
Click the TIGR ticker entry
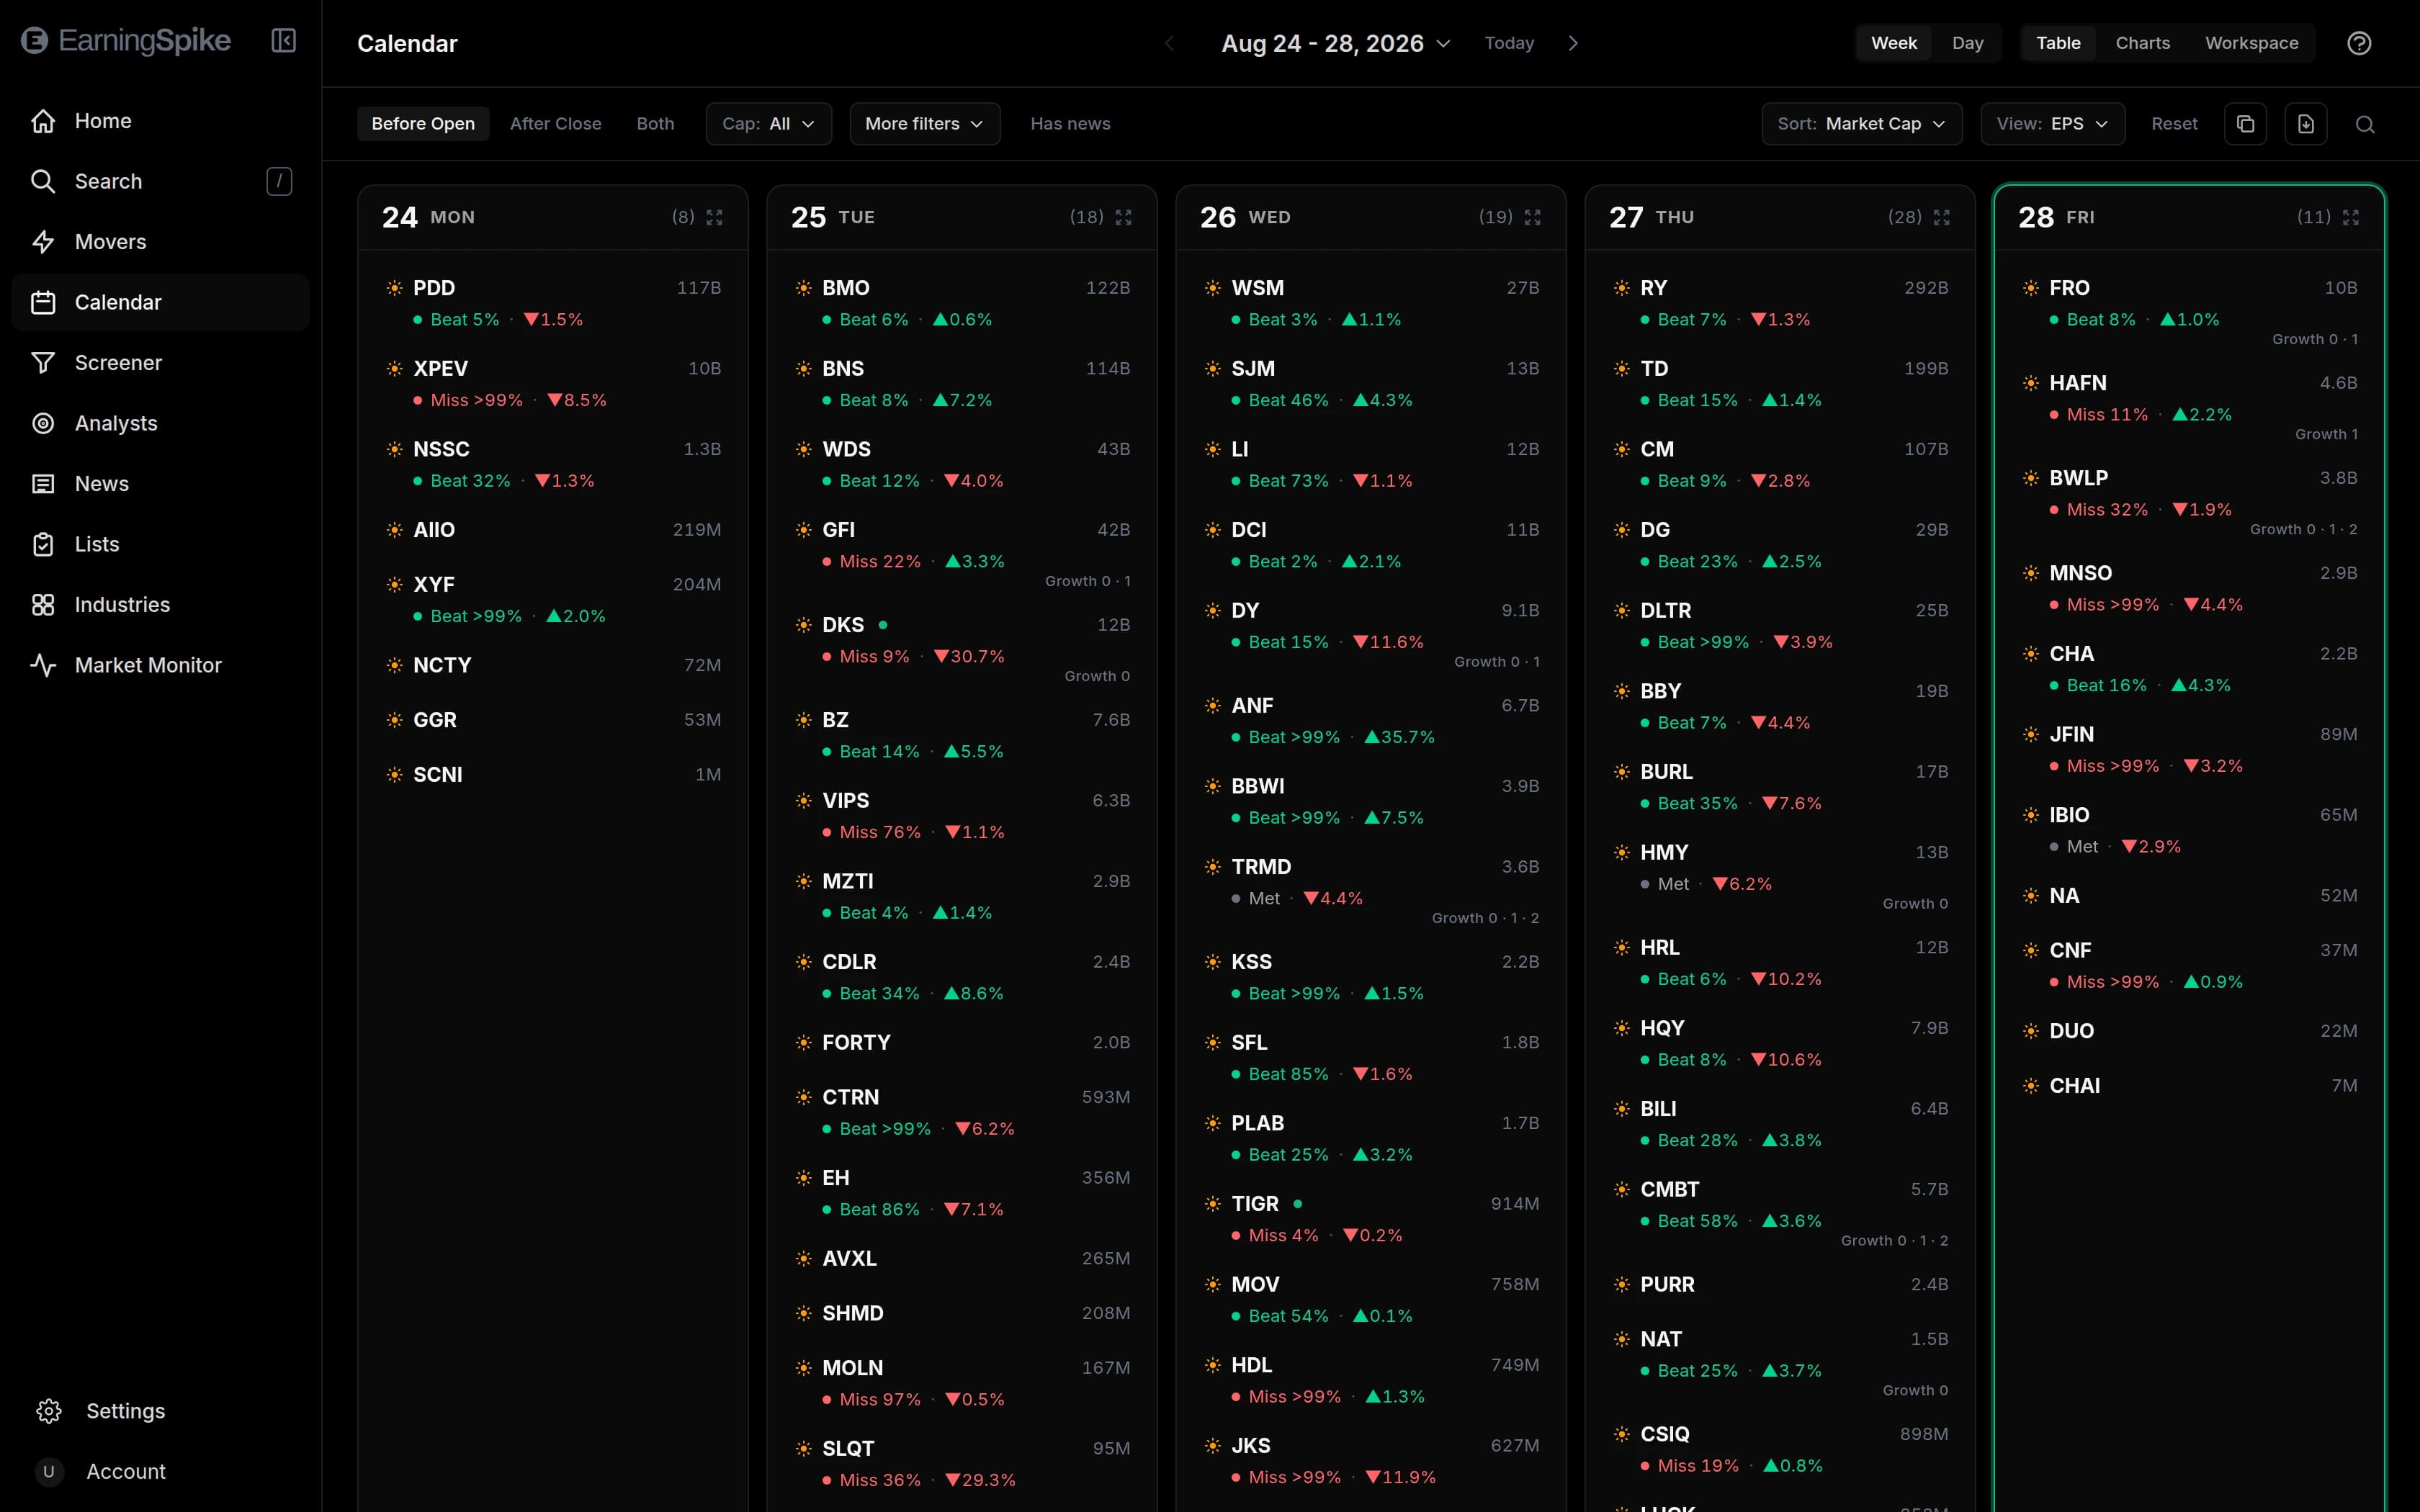pyautogui.click(x=1254, y=1204)
